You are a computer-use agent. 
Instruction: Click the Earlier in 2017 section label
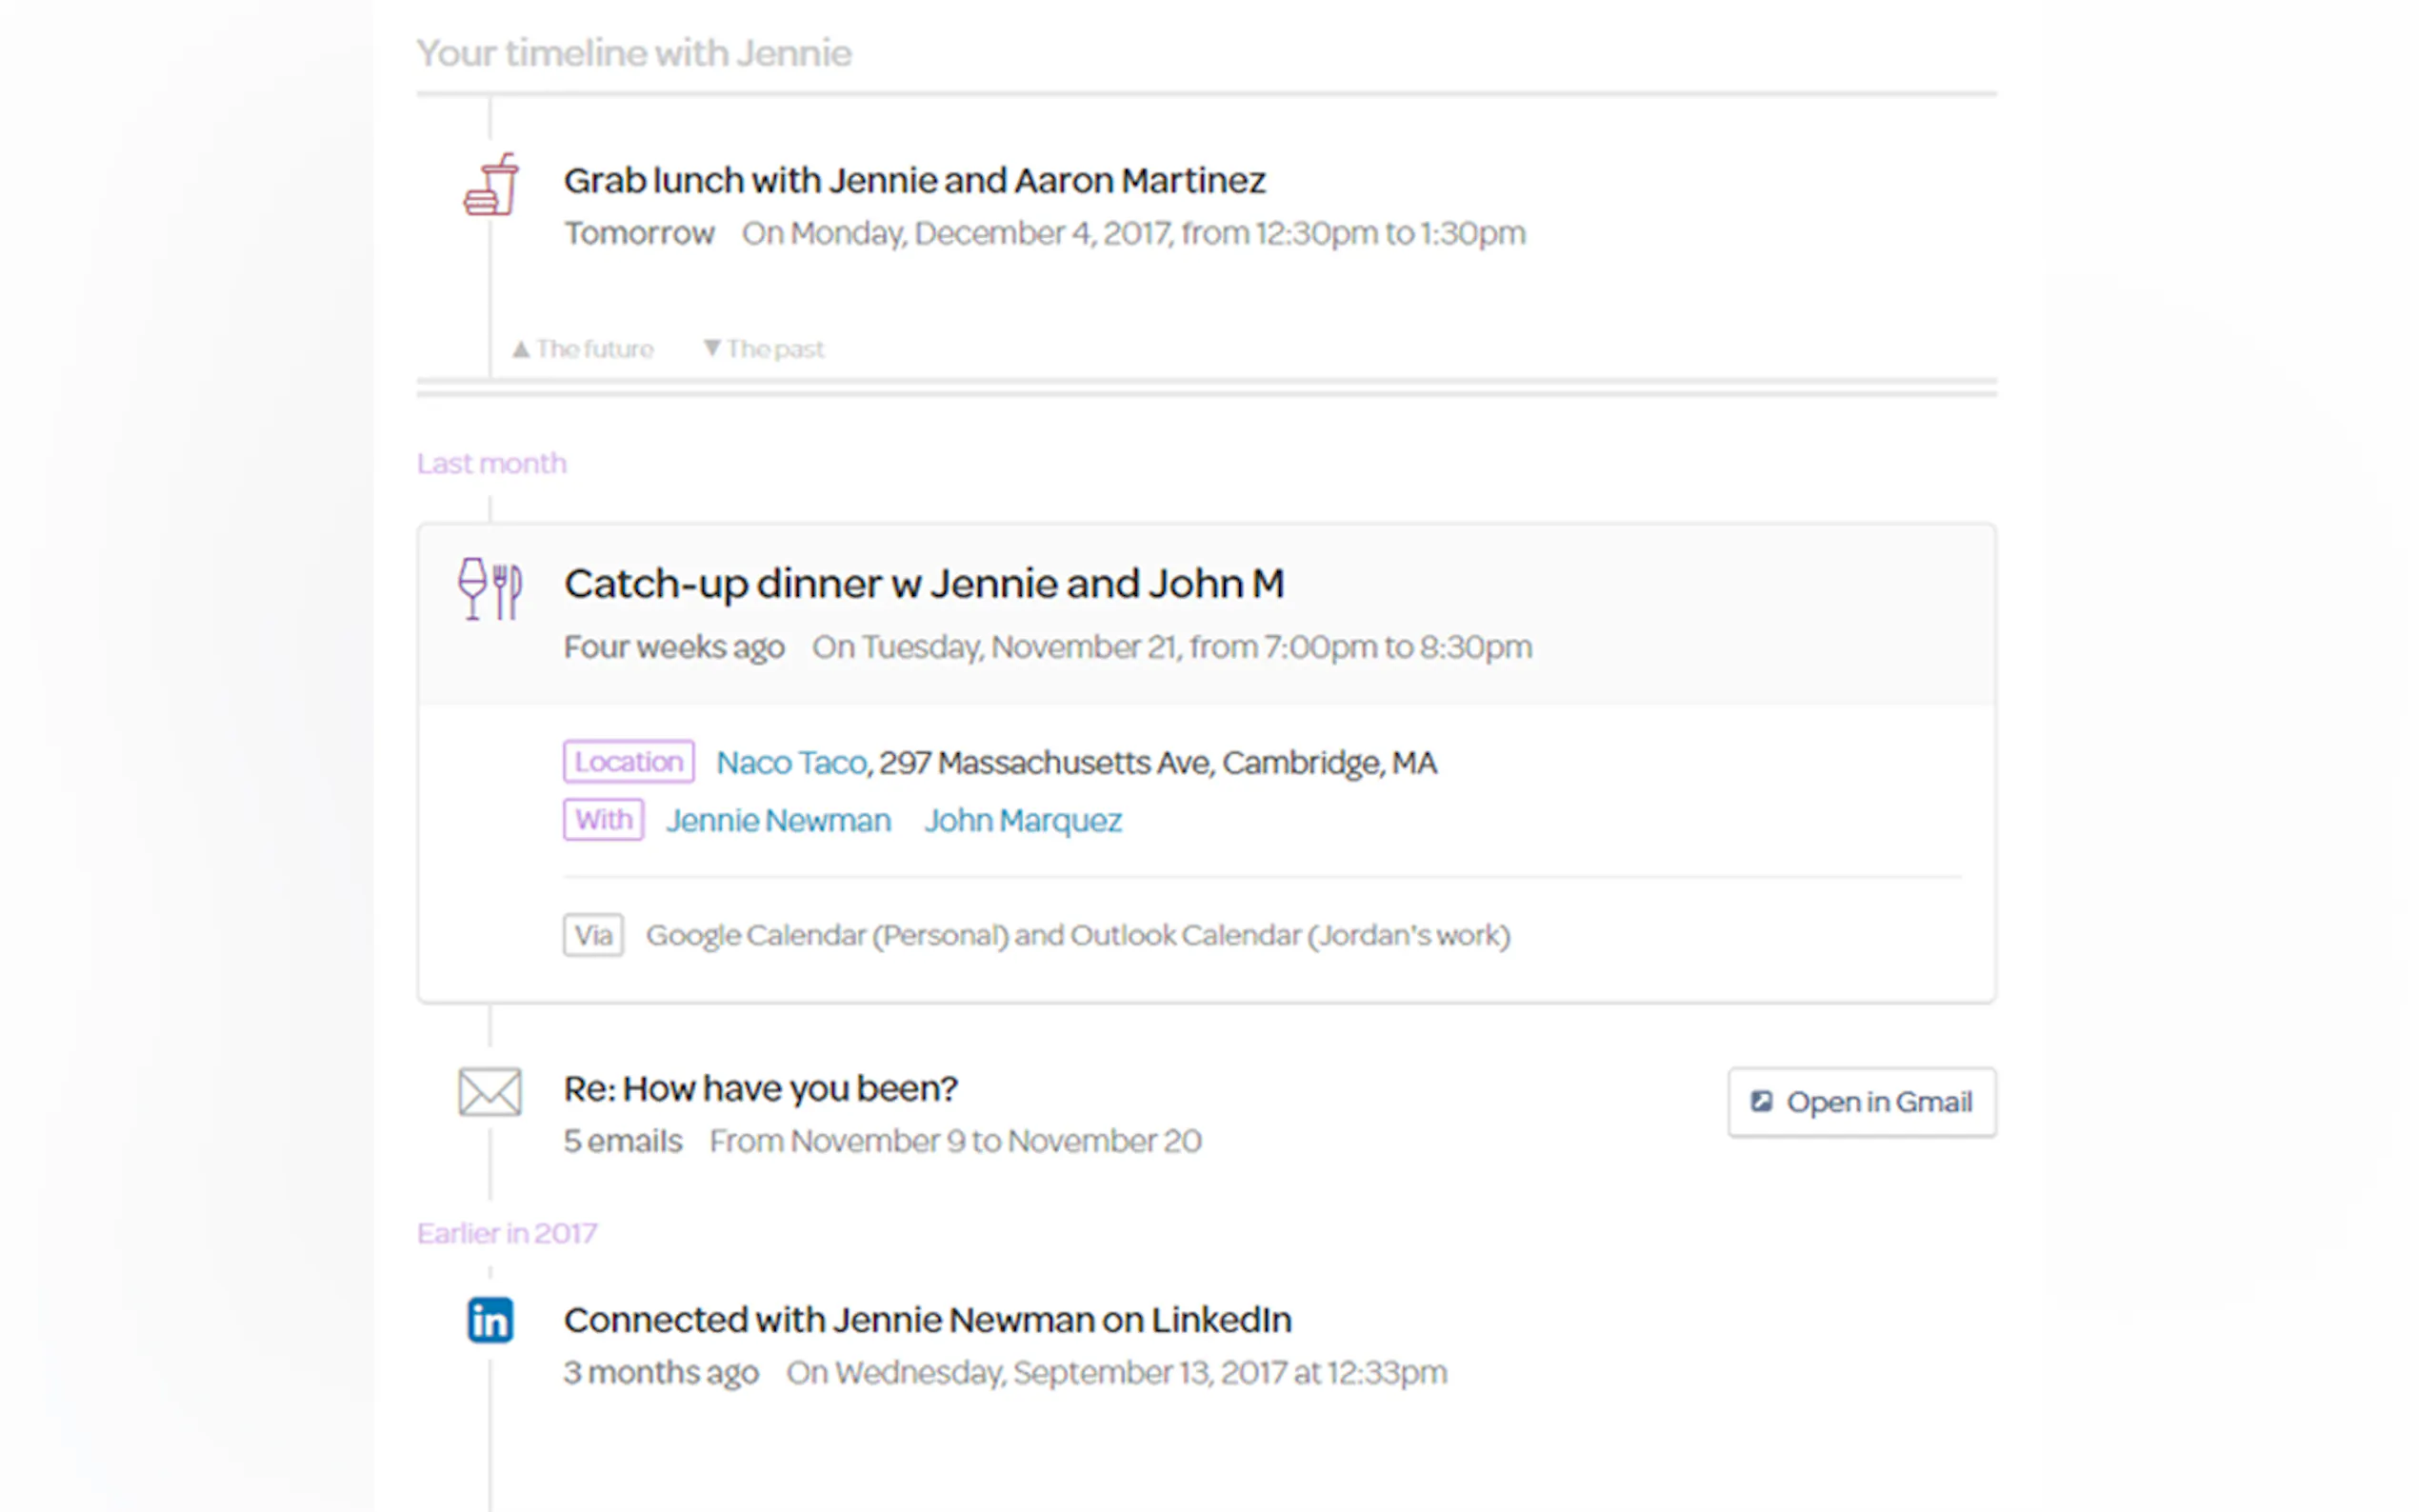[x=506, y=1234]
